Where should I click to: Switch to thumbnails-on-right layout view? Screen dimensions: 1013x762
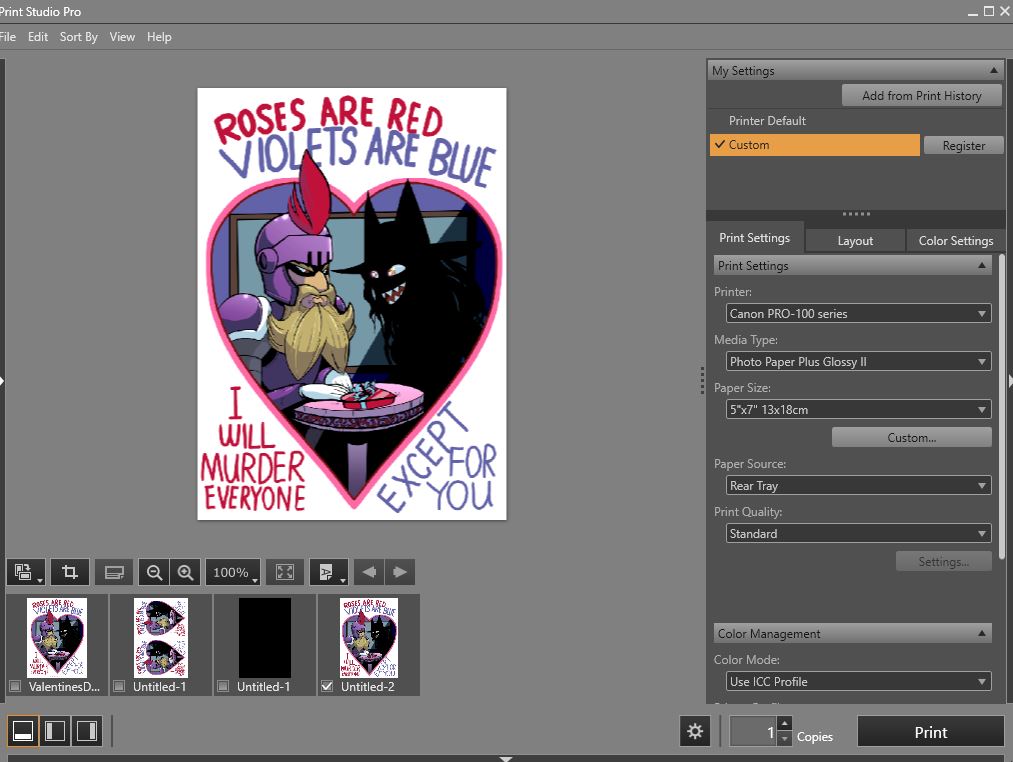pyautogui.click(x=87, y=731)
